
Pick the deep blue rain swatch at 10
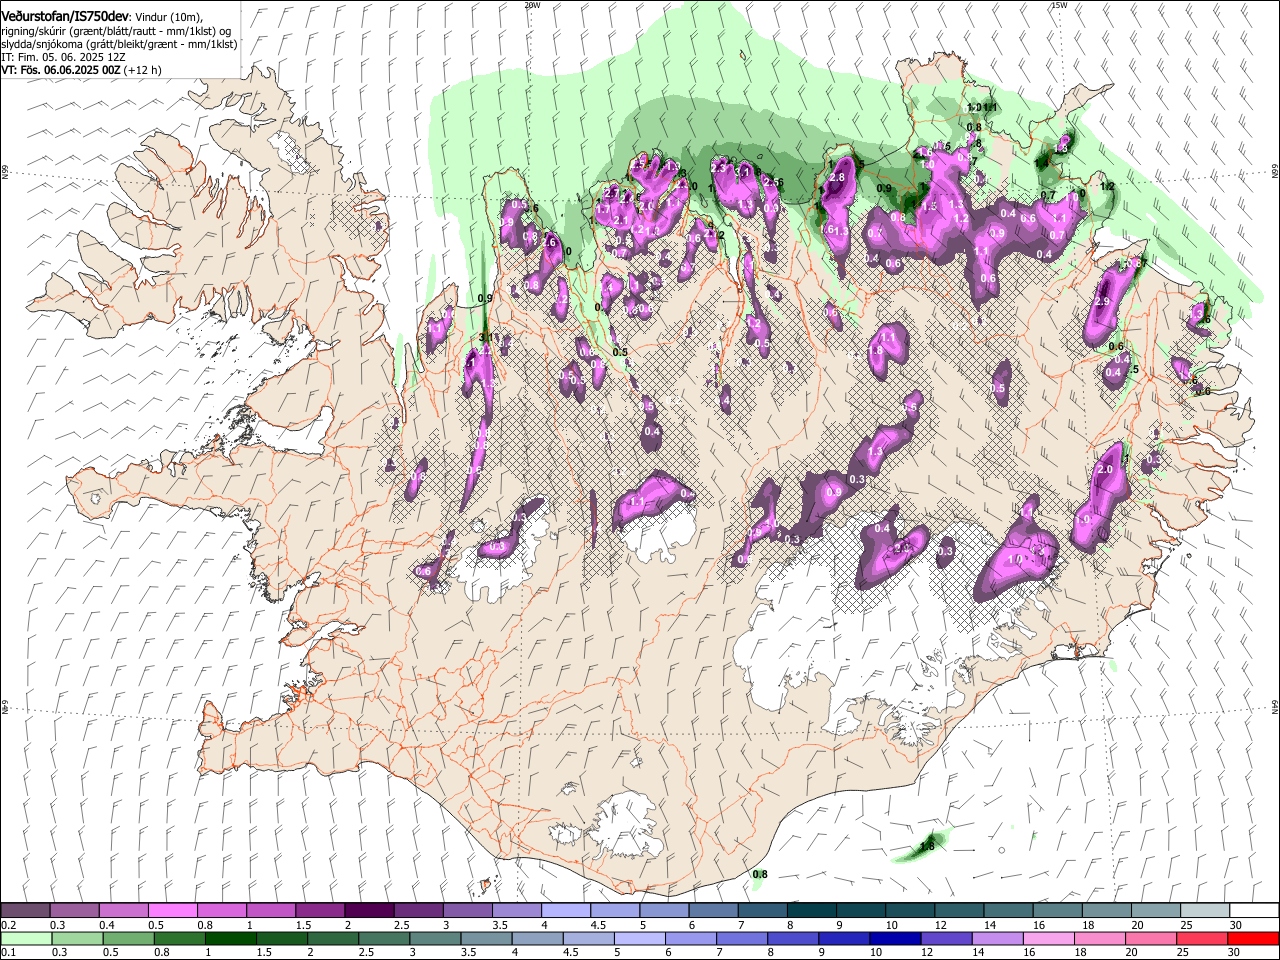pyautogui.click(x=896, y=938)
